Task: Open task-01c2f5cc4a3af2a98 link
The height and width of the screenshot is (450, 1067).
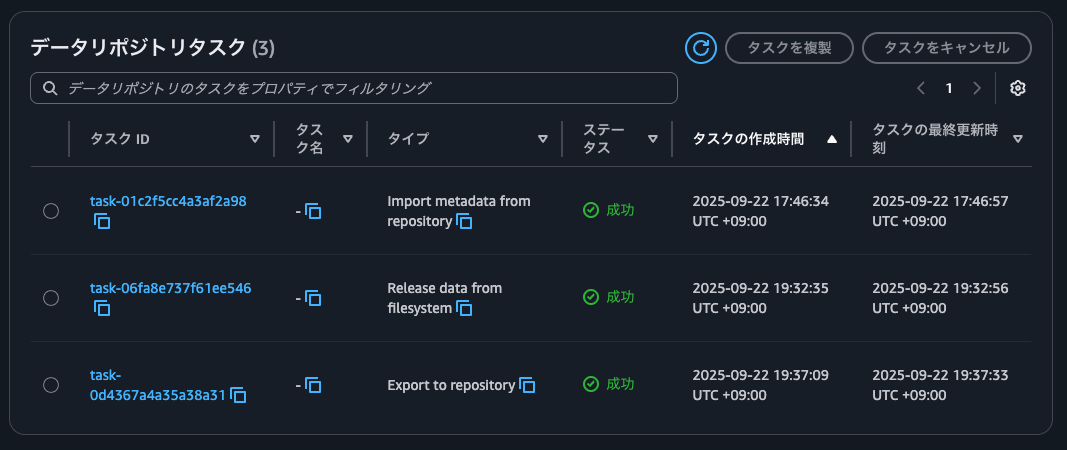Action: (168, 201)
